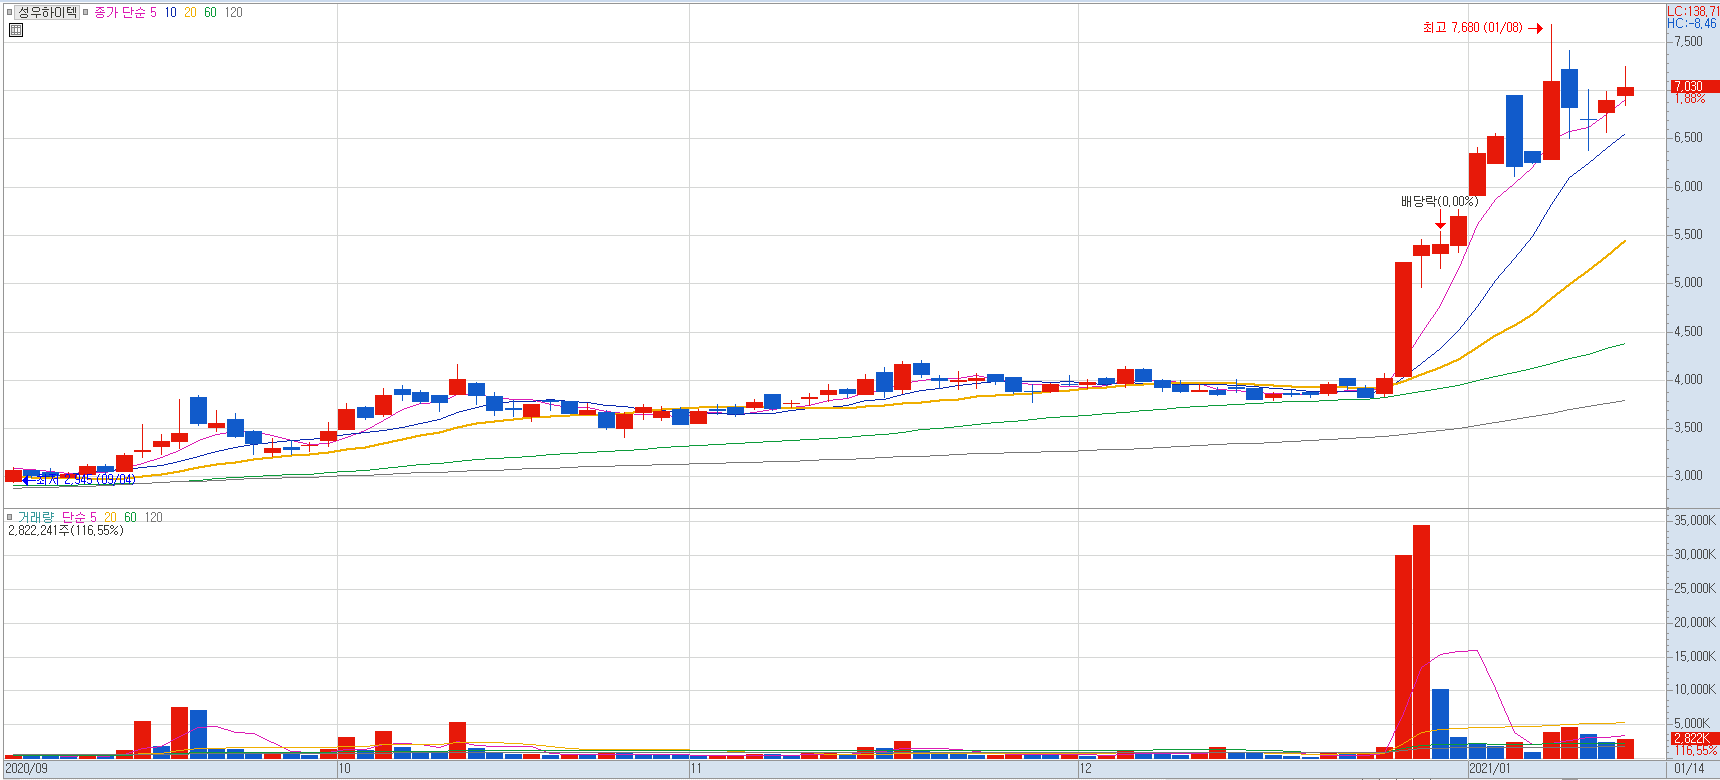The height and width of the screenshot is (780, 1720).
Task: Click the 성우하이텍 stock name button
Action: (x=47, y=12)
